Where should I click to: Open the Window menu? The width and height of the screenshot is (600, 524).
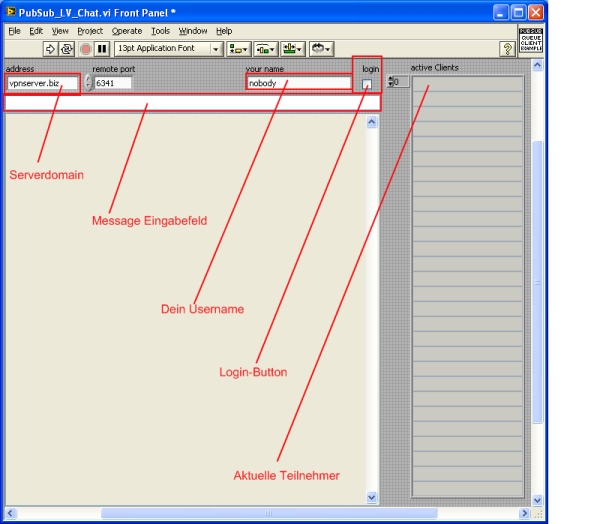(193, 31)
